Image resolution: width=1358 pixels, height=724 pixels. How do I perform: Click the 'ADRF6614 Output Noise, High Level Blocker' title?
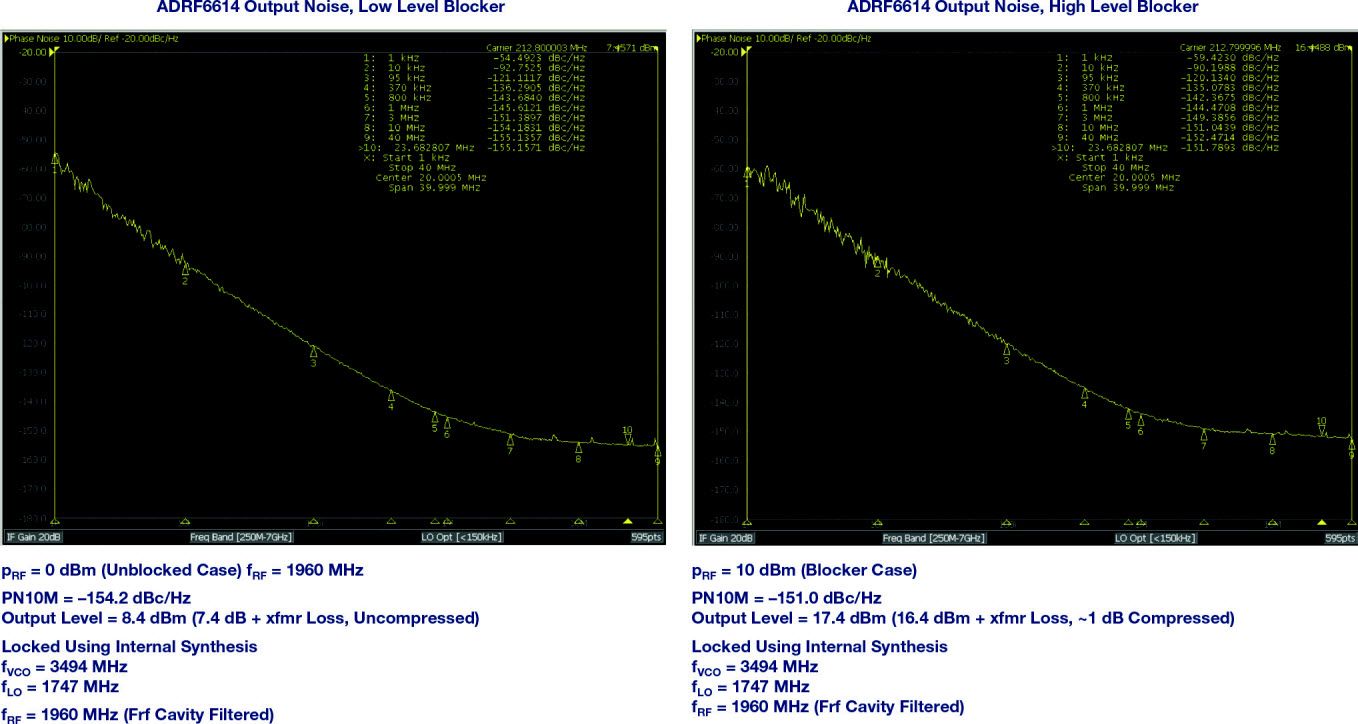(x=1022, y=8)
